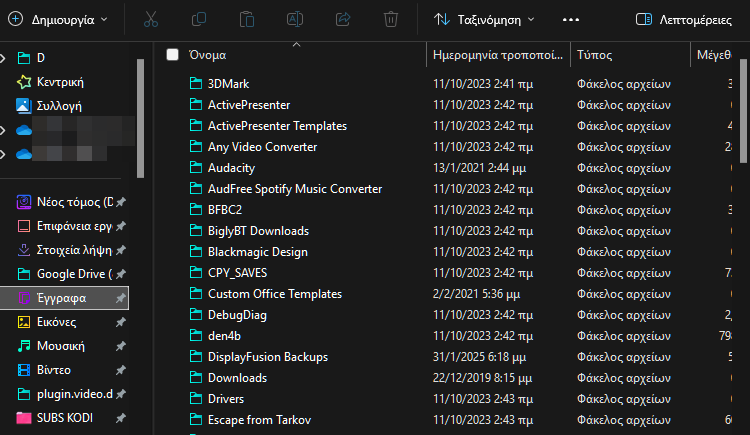Click pin icon next to Μουσική

(x=121, y=346)
